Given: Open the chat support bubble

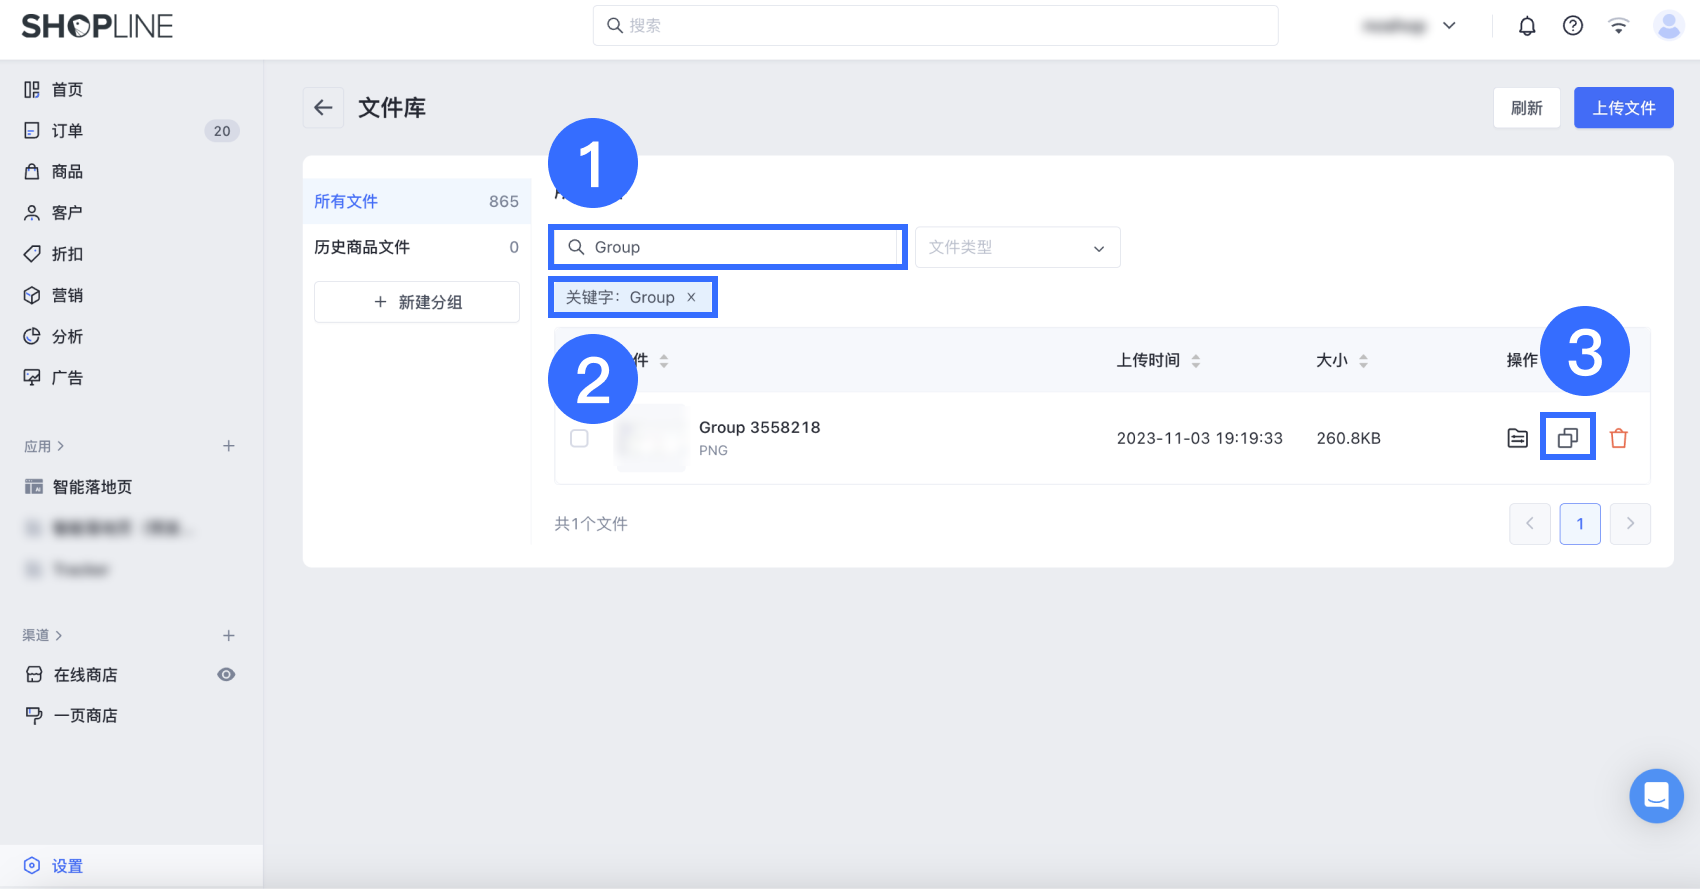Looking at the screenshot, I should [1656, 796].
